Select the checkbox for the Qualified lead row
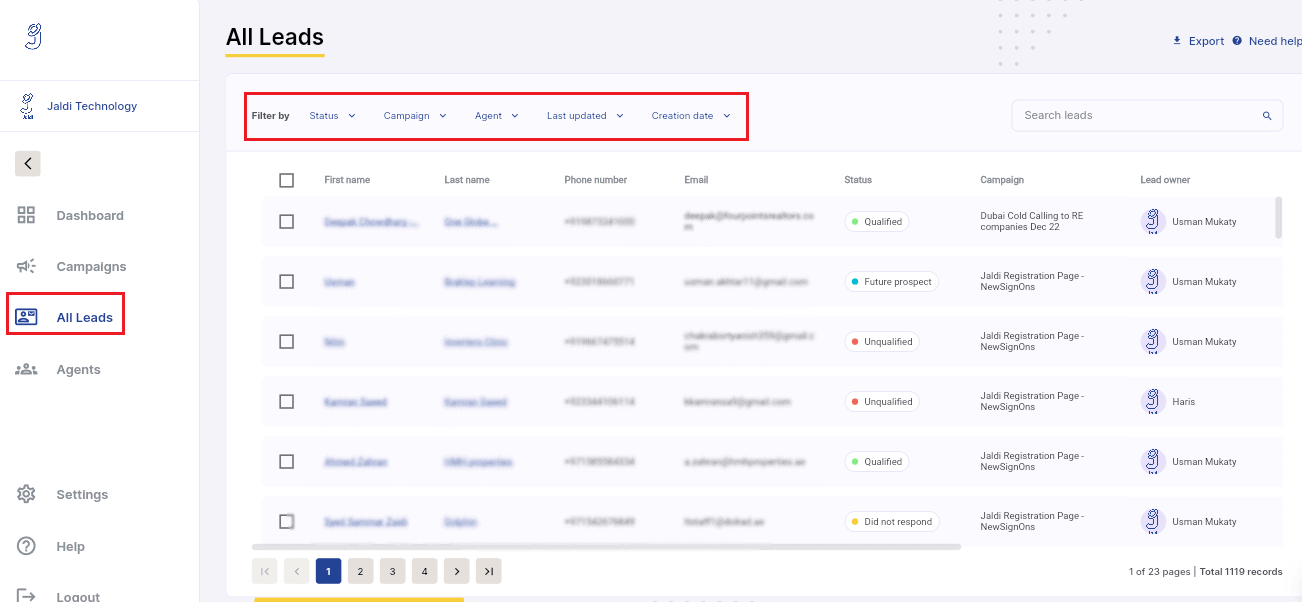Image resolution: width=1302 pixels, height=602 pixels. pyautogui.click(x=287, y=221)
